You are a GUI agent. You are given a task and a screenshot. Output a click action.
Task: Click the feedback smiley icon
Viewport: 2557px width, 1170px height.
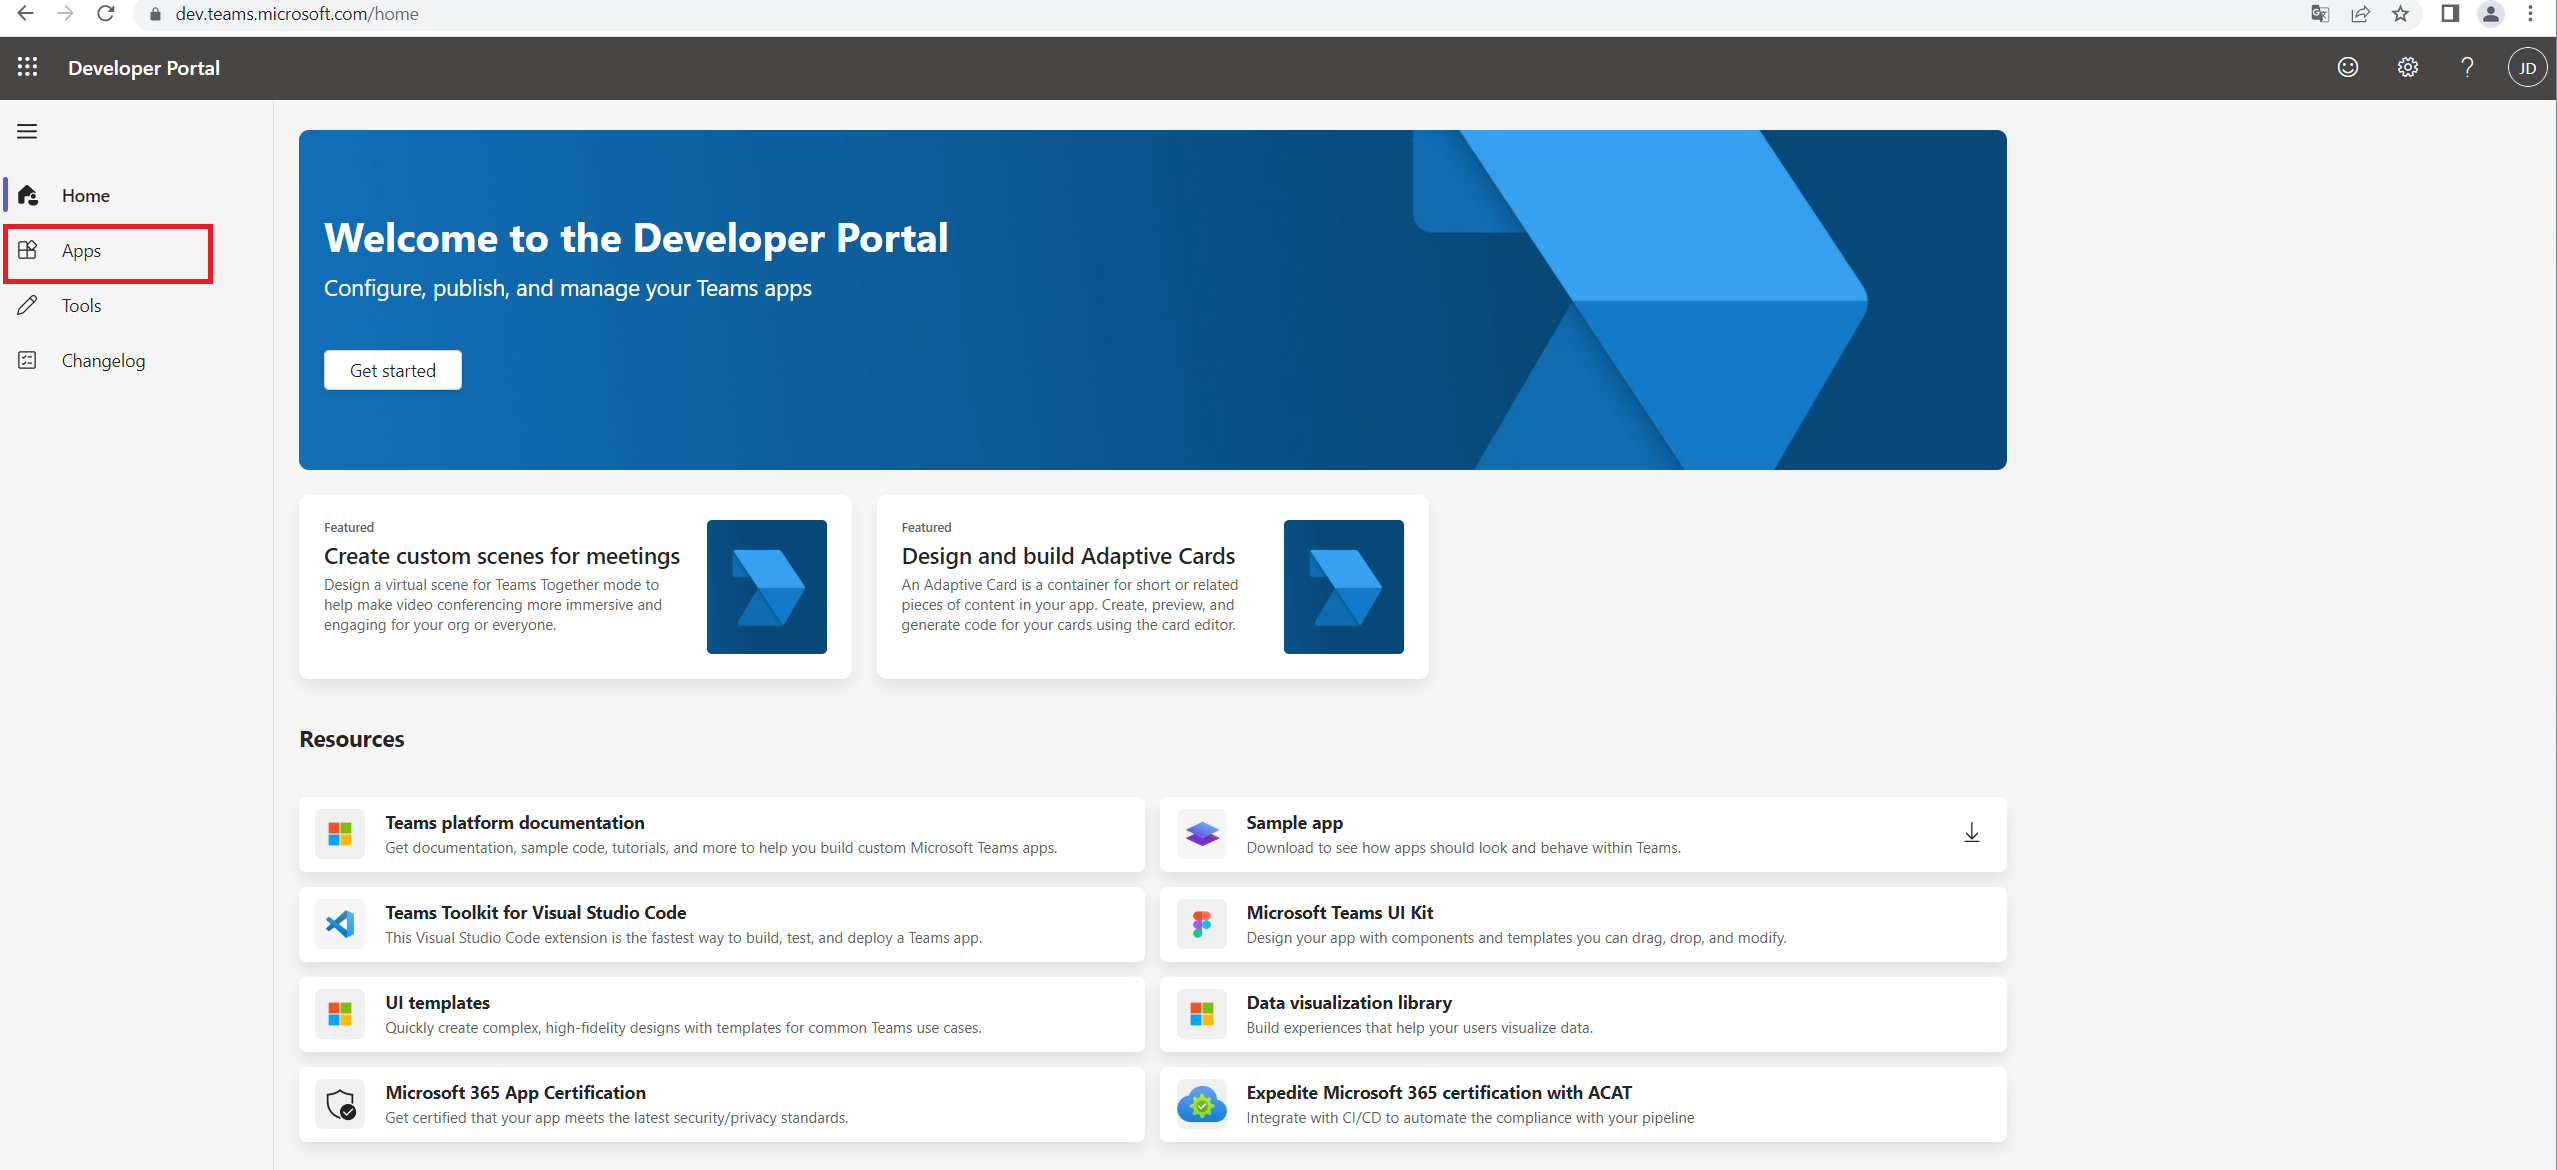point(2347,67)
